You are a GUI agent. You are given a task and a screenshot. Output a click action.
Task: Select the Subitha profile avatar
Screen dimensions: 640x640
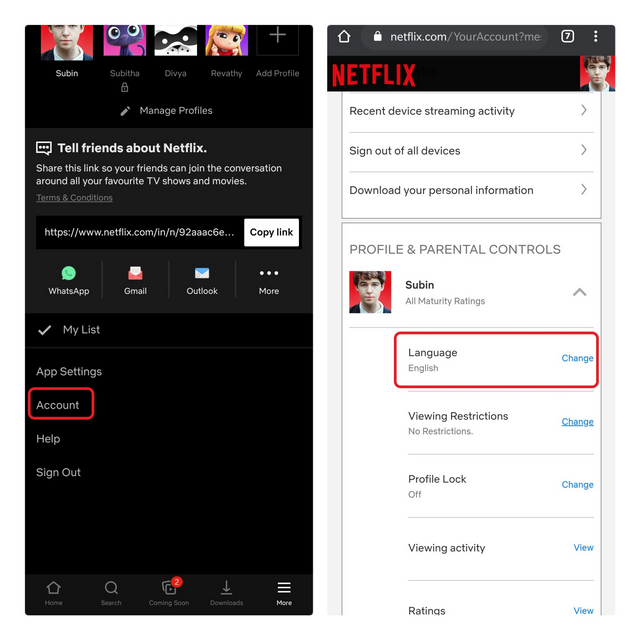125,40
